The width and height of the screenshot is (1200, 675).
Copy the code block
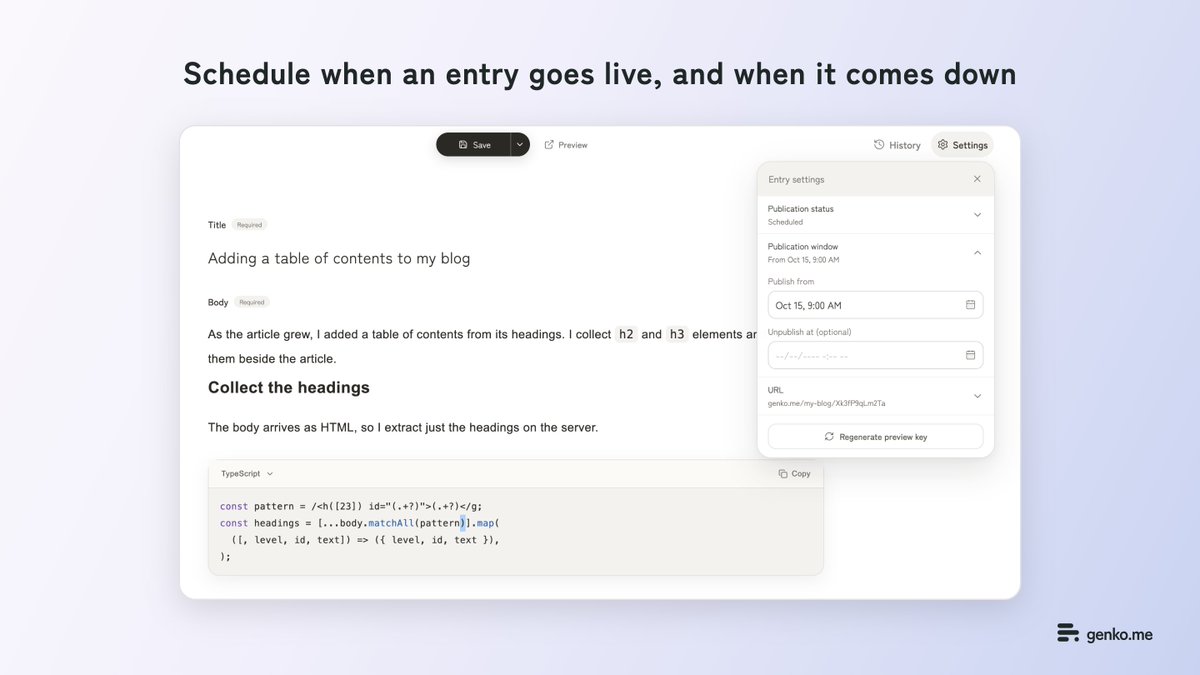pyautogui.click(x=795, y=474)
